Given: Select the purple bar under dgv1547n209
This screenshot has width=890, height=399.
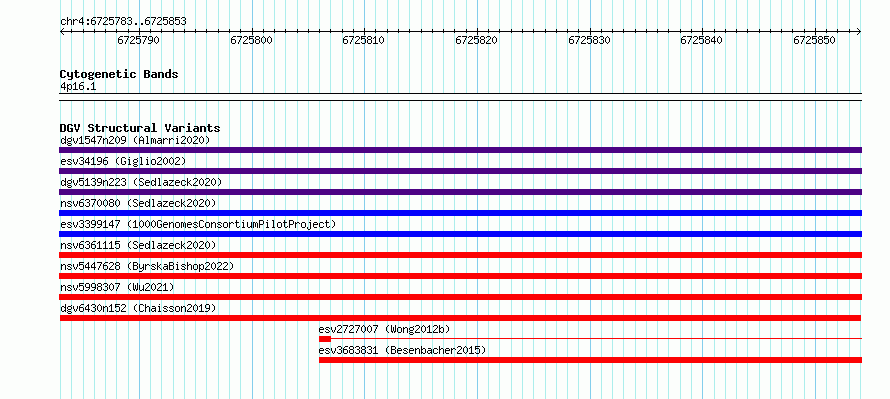Looking at the screenshot, I should 460,150.
